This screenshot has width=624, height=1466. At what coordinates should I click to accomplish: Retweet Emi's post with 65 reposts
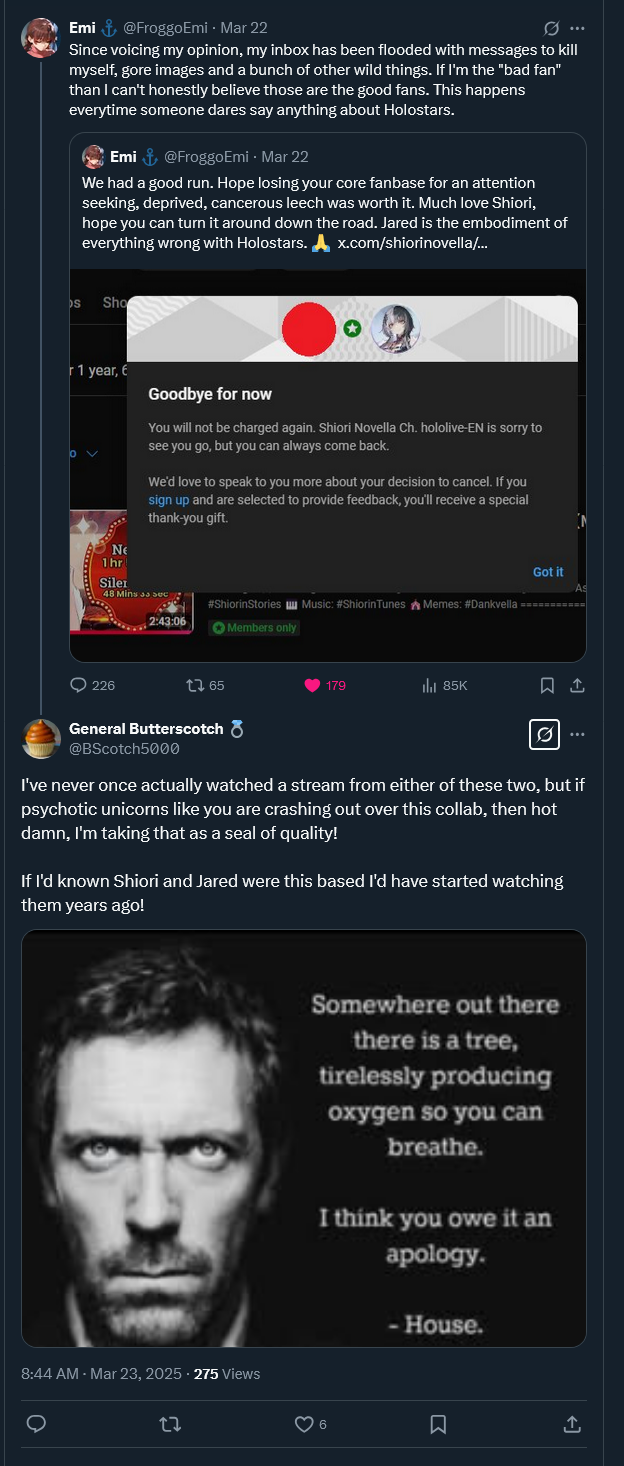click(205, 685)
